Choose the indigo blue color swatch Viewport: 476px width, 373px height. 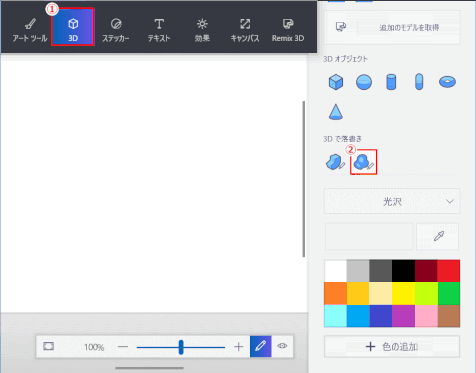[381, 316]
